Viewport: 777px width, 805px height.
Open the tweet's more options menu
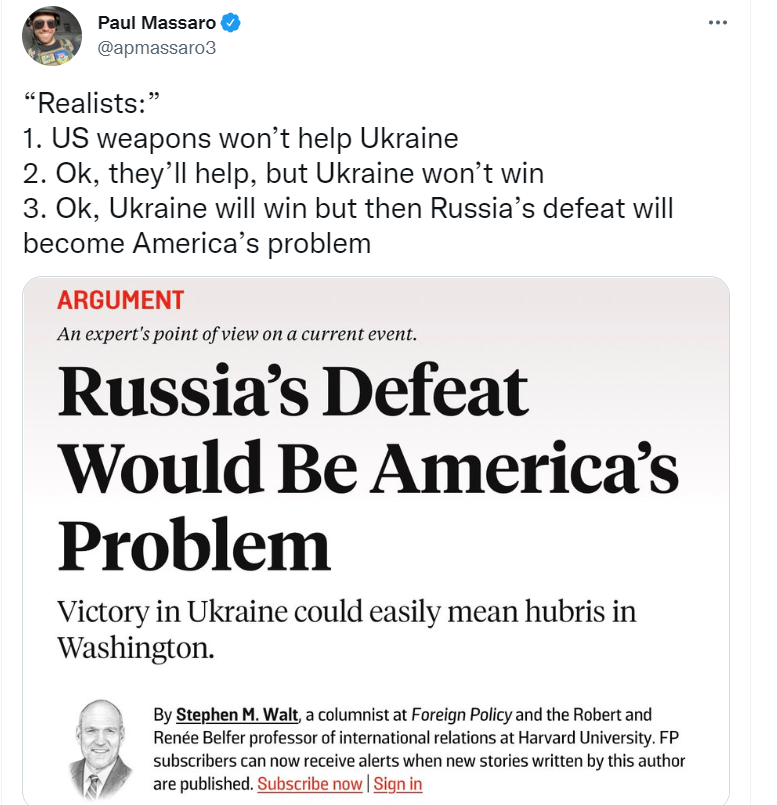point(717,23)
